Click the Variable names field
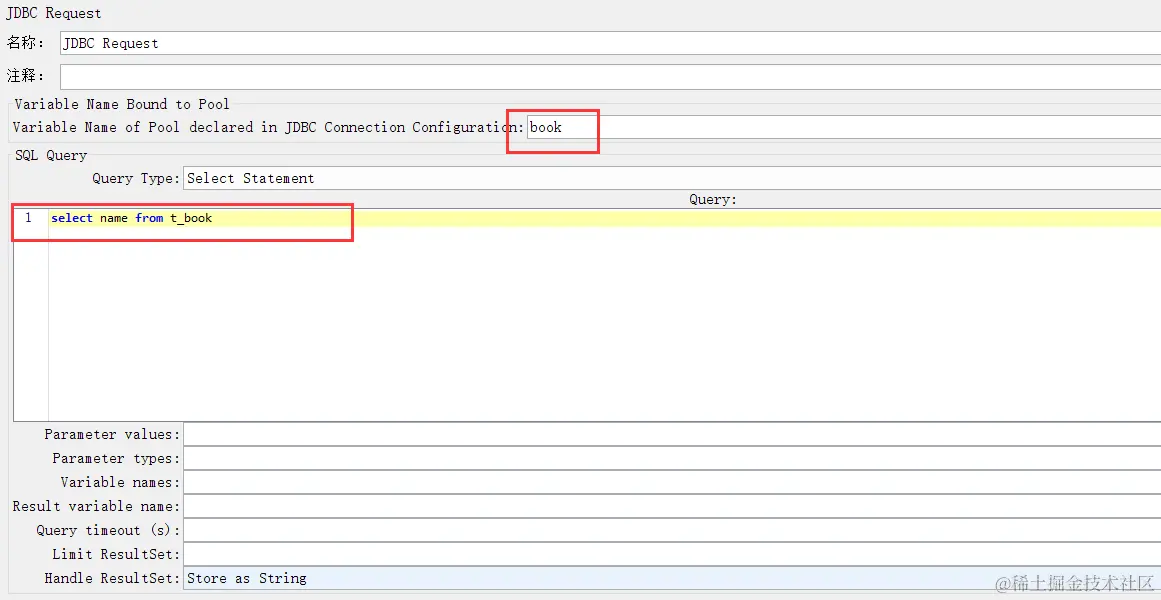Screen dimensions: 1161x600 click(672, 482)
